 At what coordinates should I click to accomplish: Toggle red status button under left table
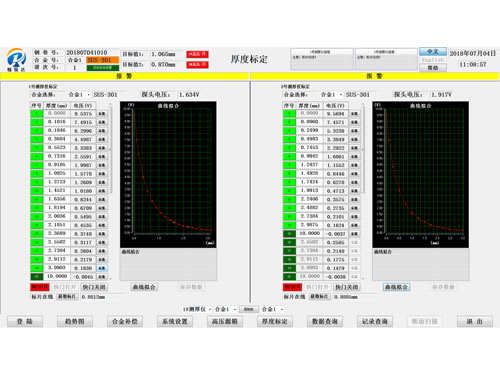[x=40, y=287]
